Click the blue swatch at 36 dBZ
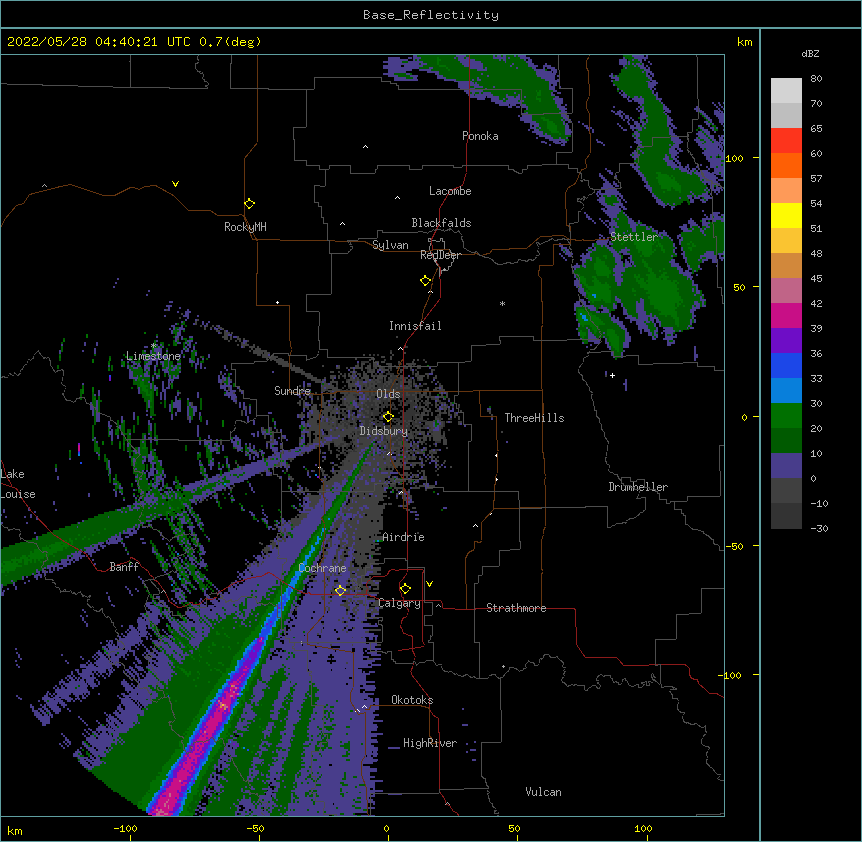Screen dimensions: 862x842 [786, 366]
